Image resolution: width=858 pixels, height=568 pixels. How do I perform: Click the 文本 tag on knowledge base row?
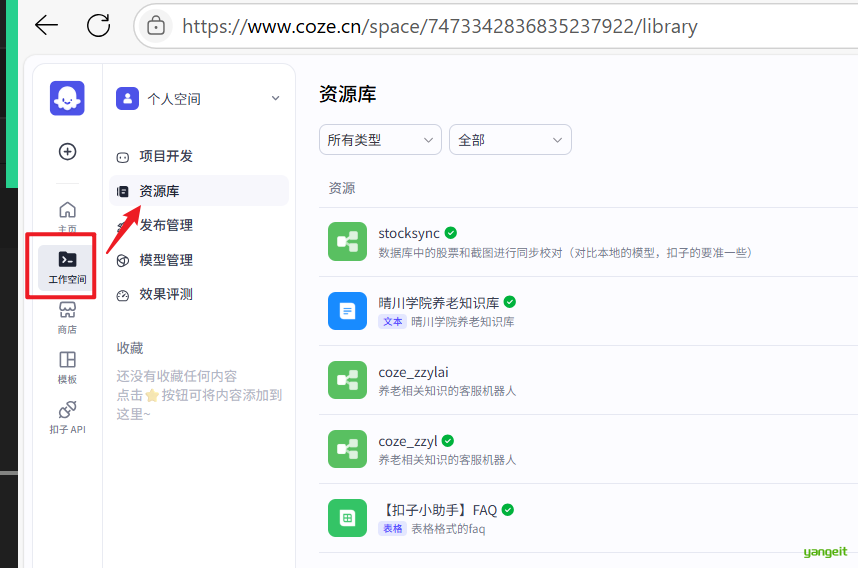pos(392,322)
